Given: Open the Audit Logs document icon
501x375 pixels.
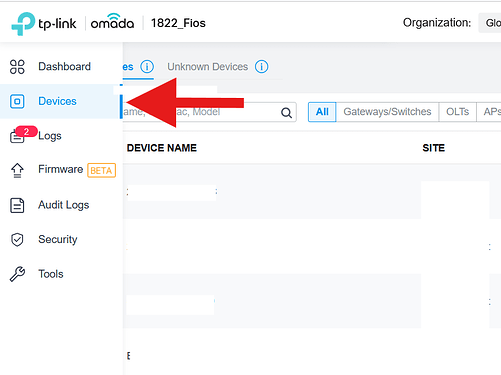Looking at the screenshot, I should coord(17,205).
